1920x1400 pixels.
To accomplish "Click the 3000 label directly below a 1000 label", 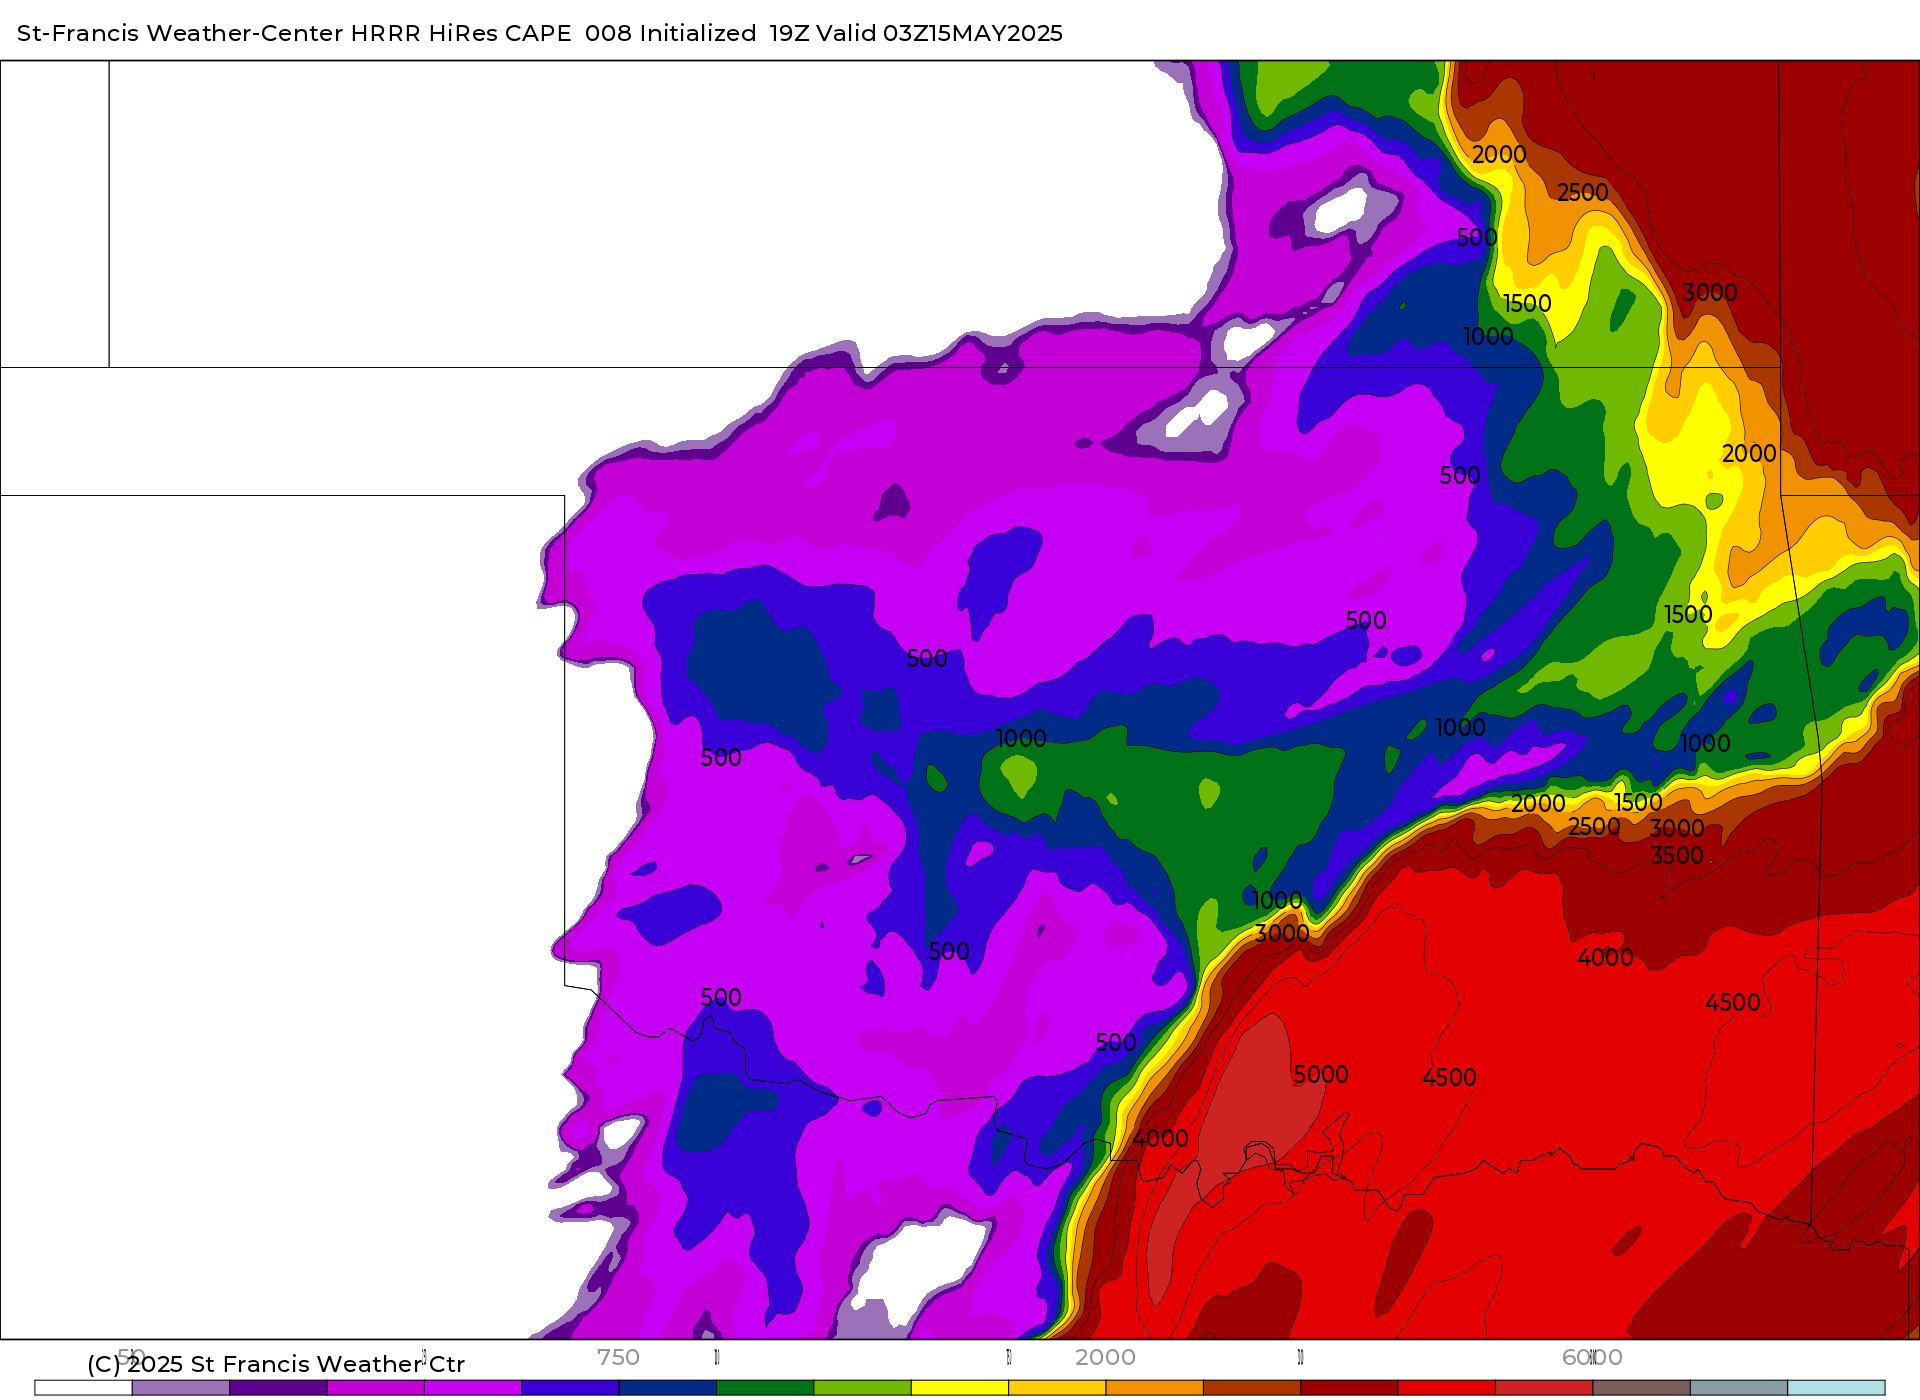I will coord(1282,934).
